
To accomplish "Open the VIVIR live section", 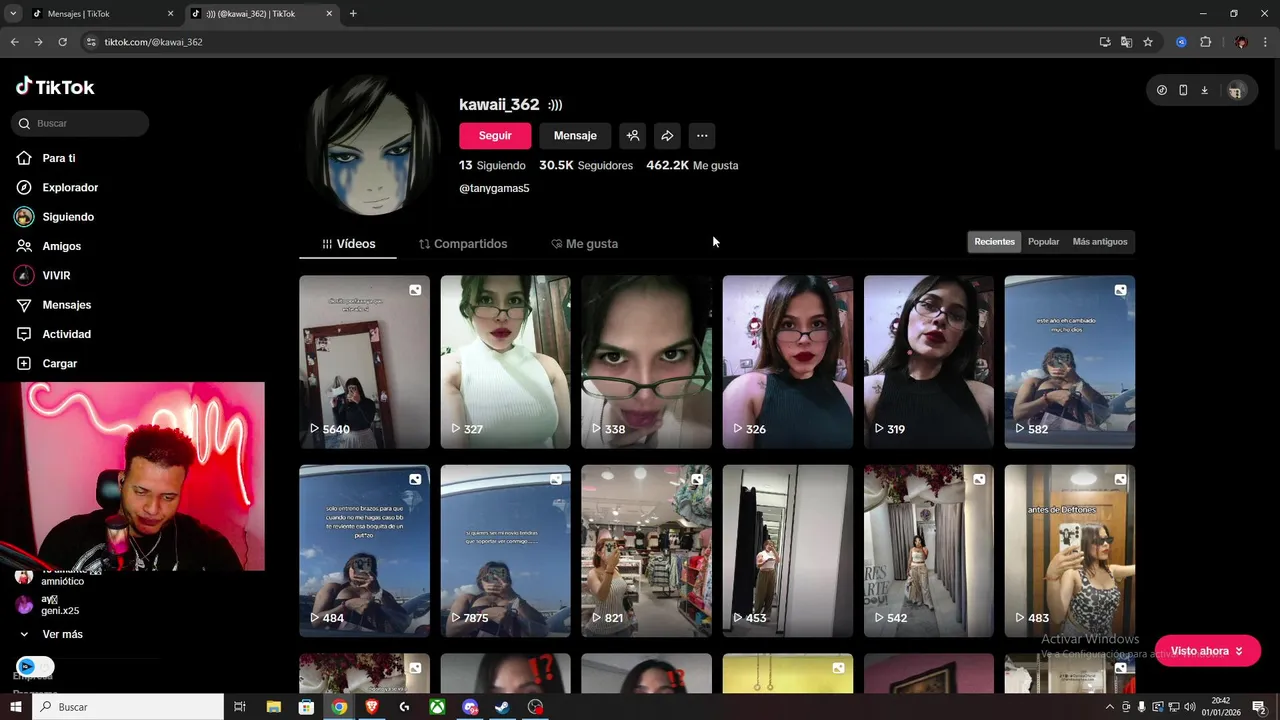I will click(x=56, y=275).
